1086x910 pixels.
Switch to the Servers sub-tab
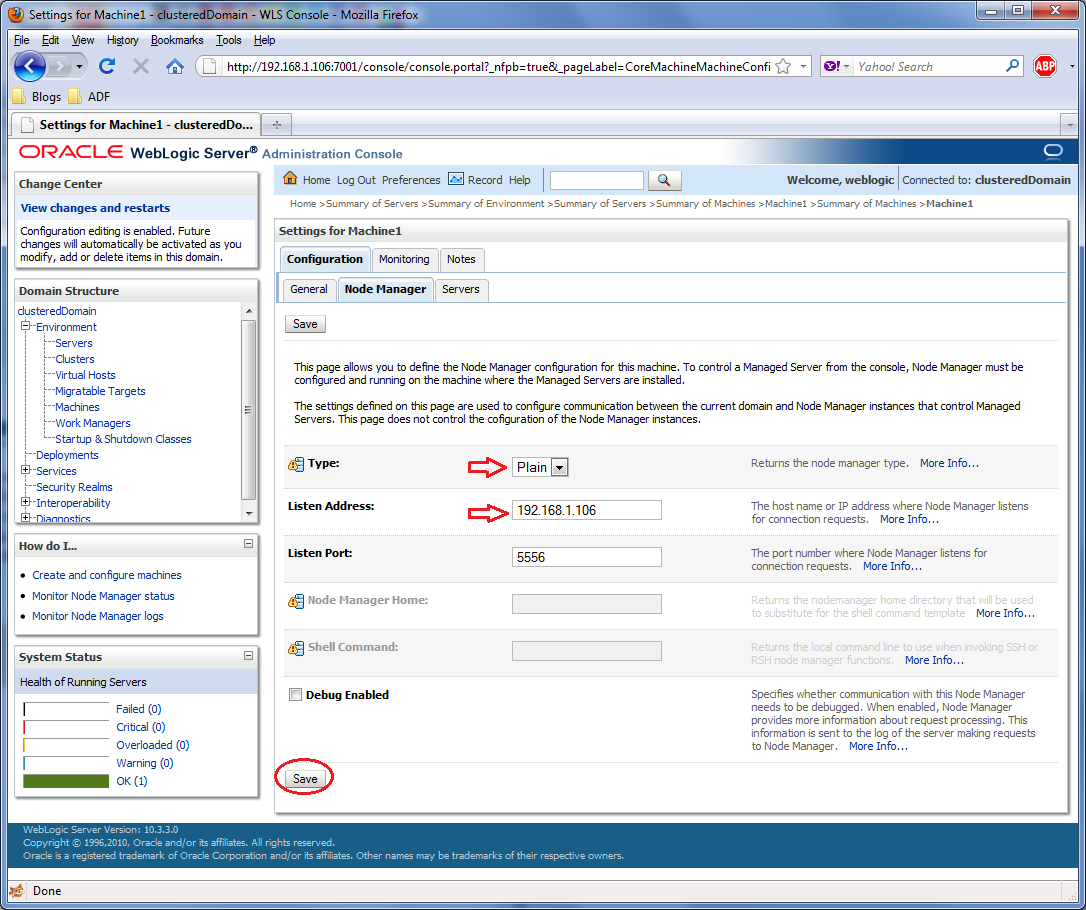pyautogui.click(x=461, y=289)
